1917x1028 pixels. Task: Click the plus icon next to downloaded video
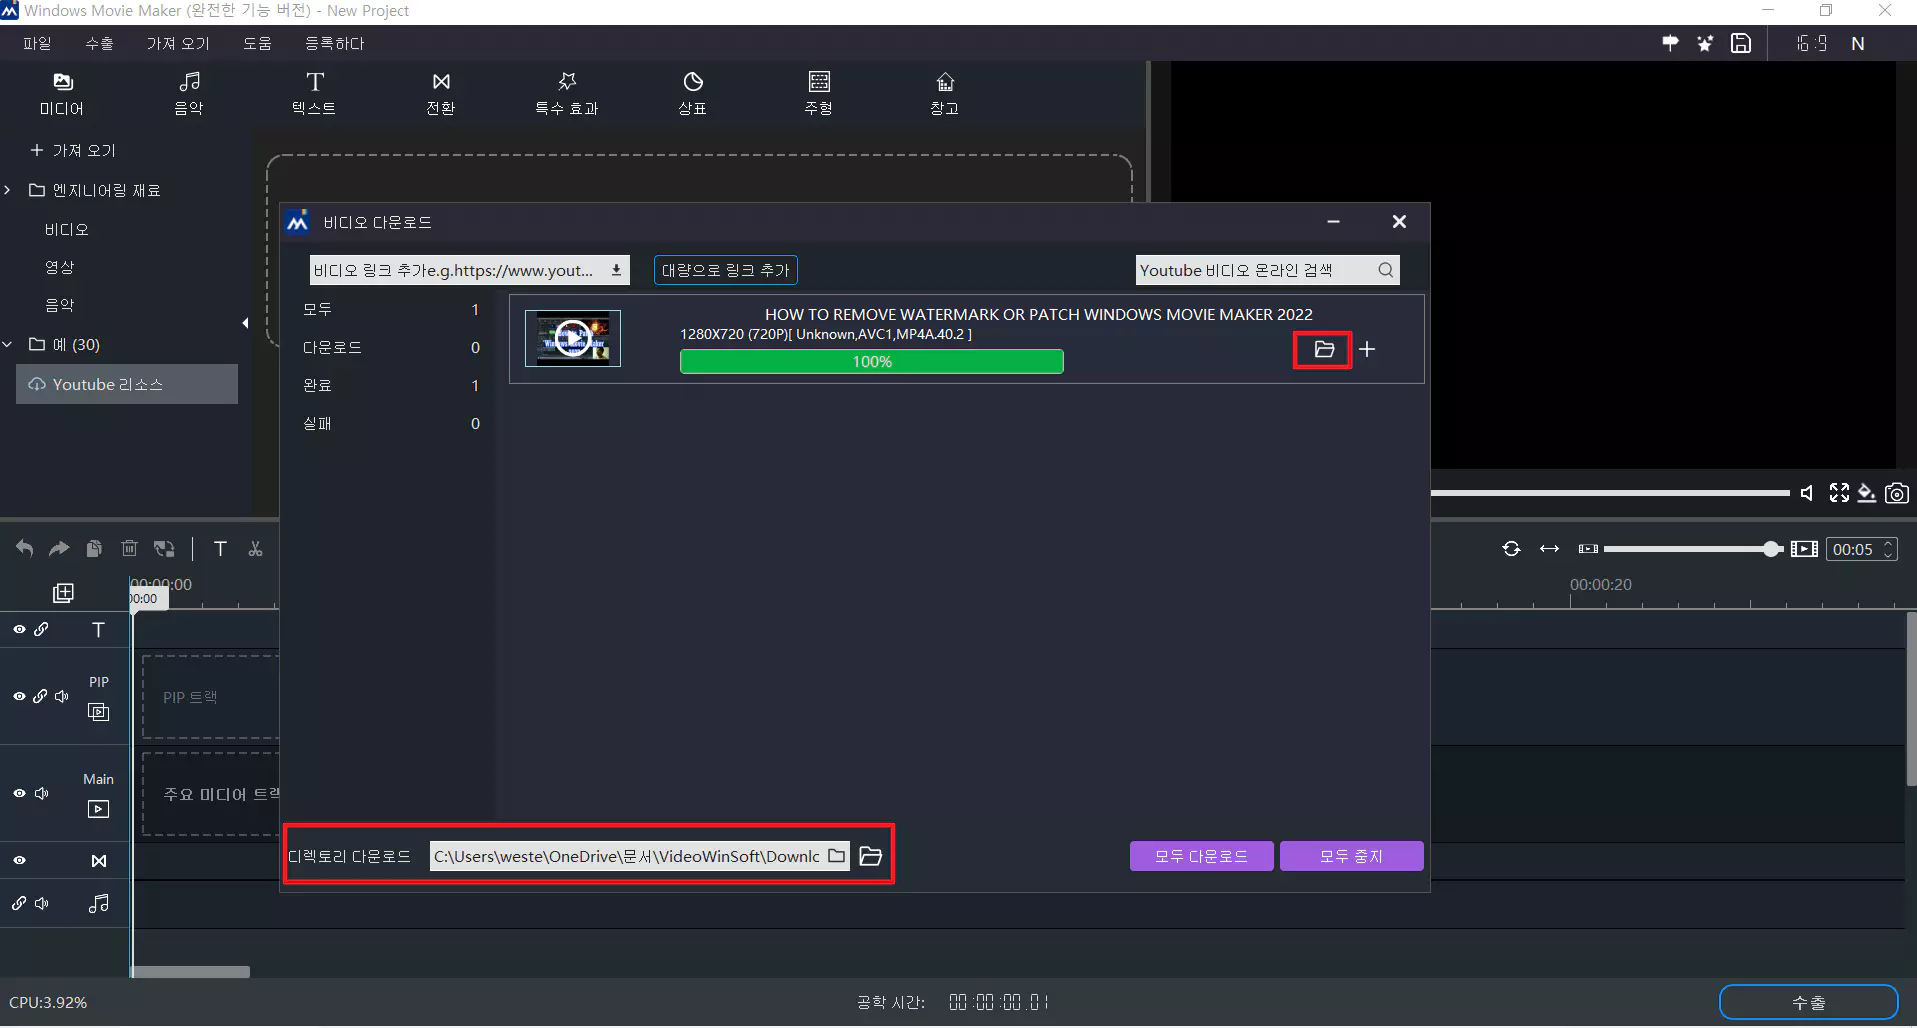tap(1367, 349)
